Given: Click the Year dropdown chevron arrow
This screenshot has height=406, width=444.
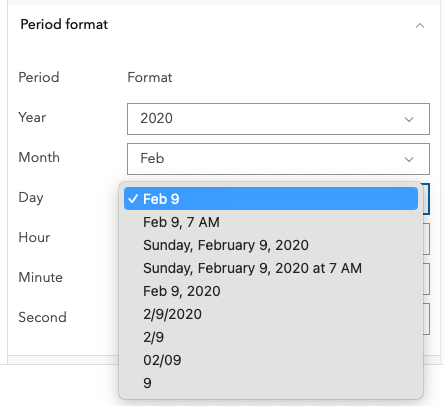Looking at the screenshot, I should pos(409,119).
